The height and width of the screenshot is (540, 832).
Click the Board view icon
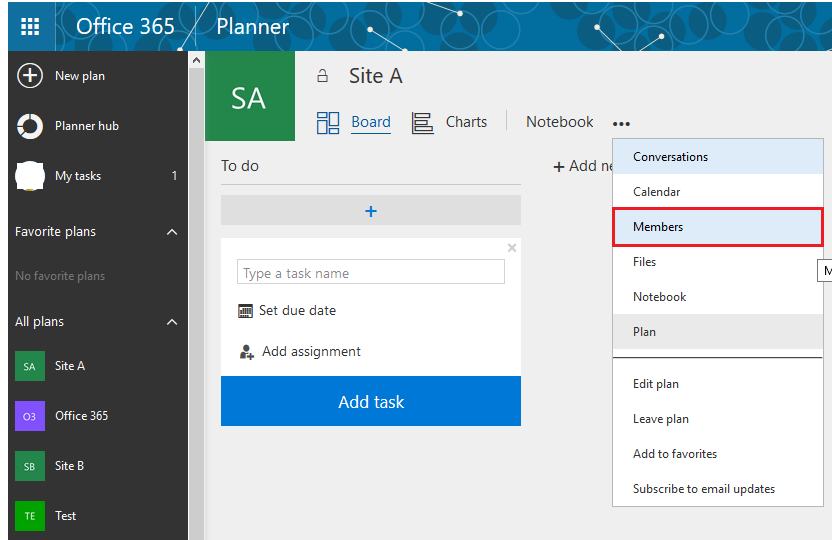click(x=328, y=123)
